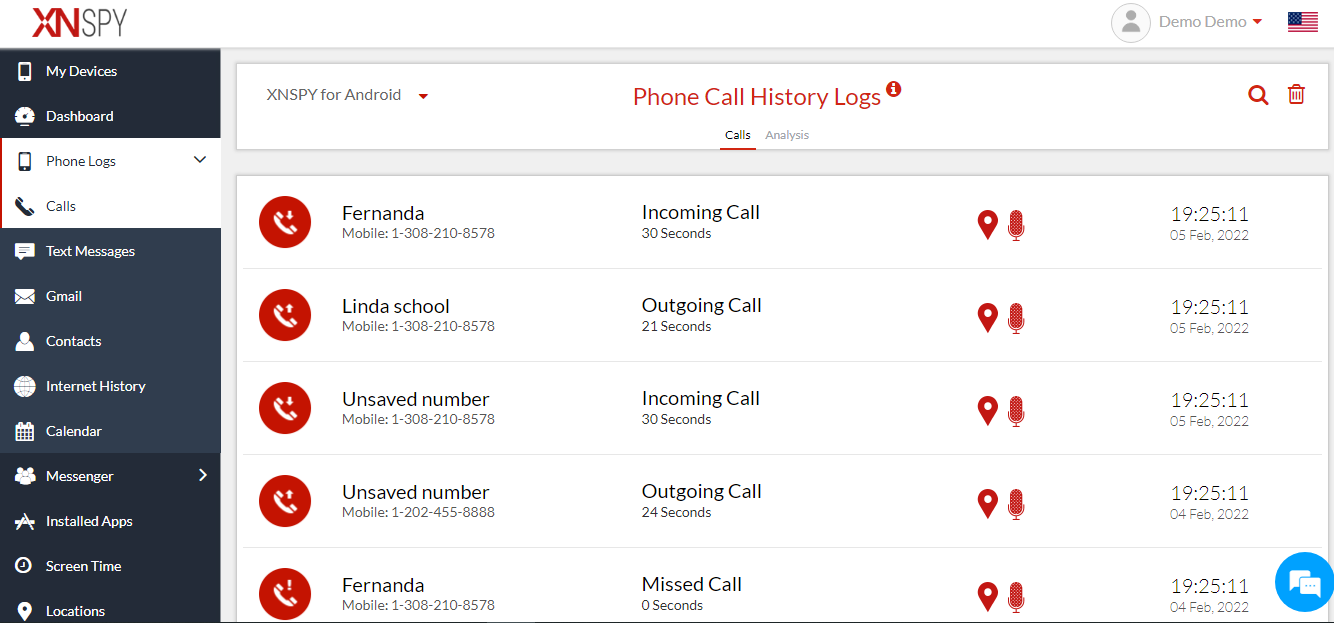
Task: Collapse the Phone Logs sidebar section
Action: pos(200,160)
